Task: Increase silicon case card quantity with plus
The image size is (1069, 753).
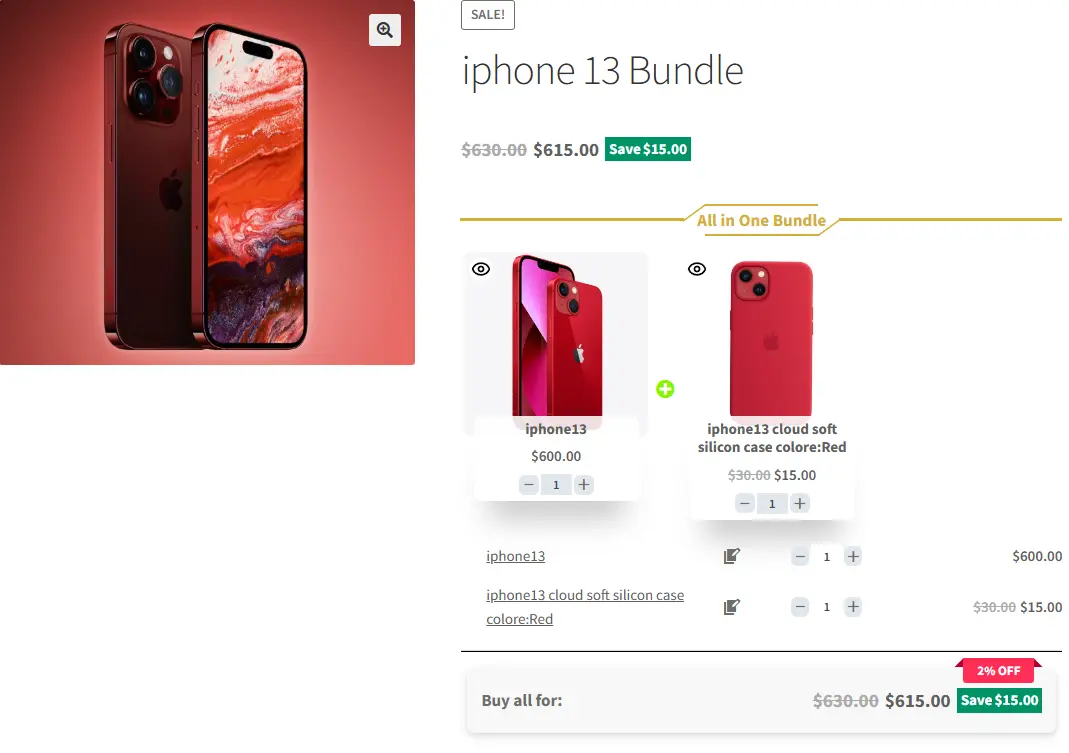Action: (x=800, y=503)
